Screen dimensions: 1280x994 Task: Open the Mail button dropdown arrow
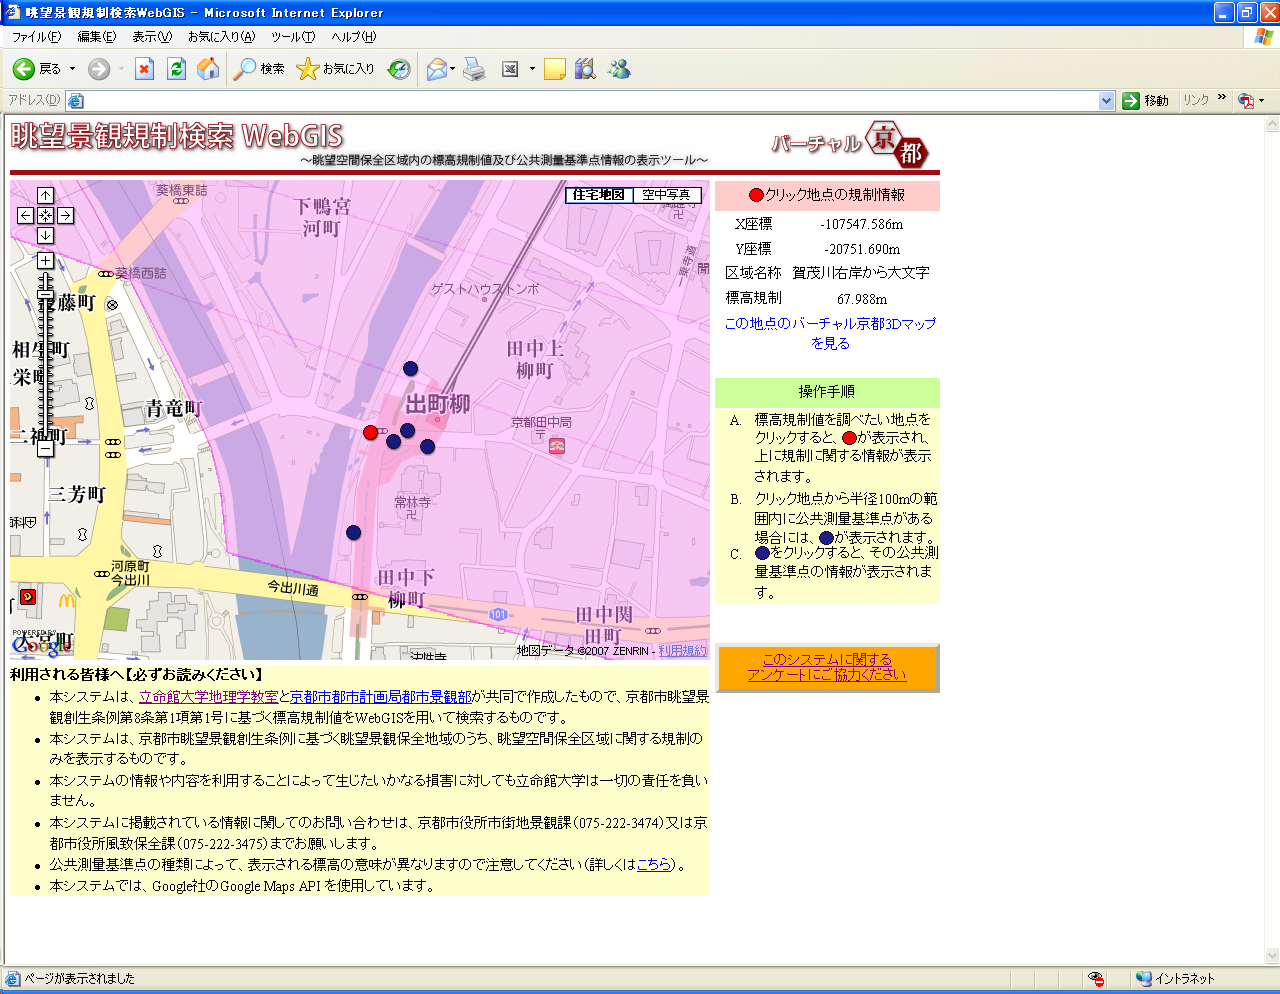[x=453, y=69]
